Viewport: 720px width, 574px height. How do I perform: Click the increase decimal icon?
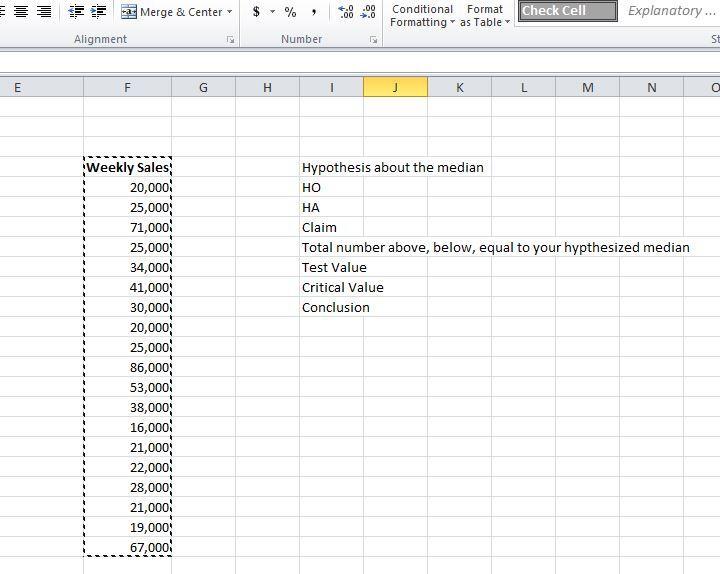[345, 11]
